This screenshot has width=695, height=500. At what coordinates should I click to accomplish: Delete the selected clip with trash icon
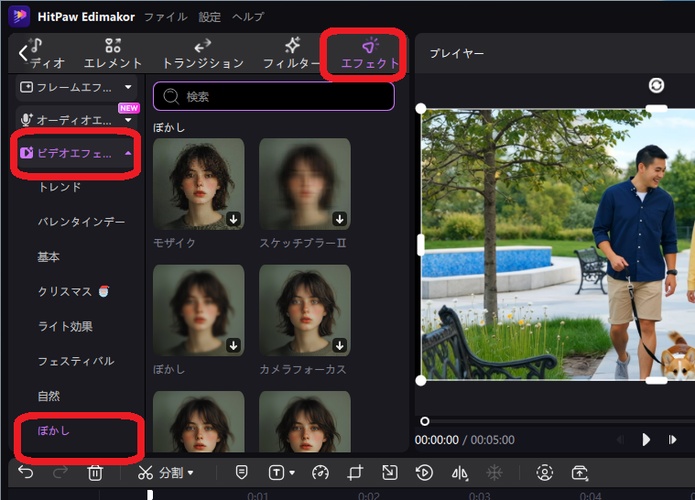point(95,473)
